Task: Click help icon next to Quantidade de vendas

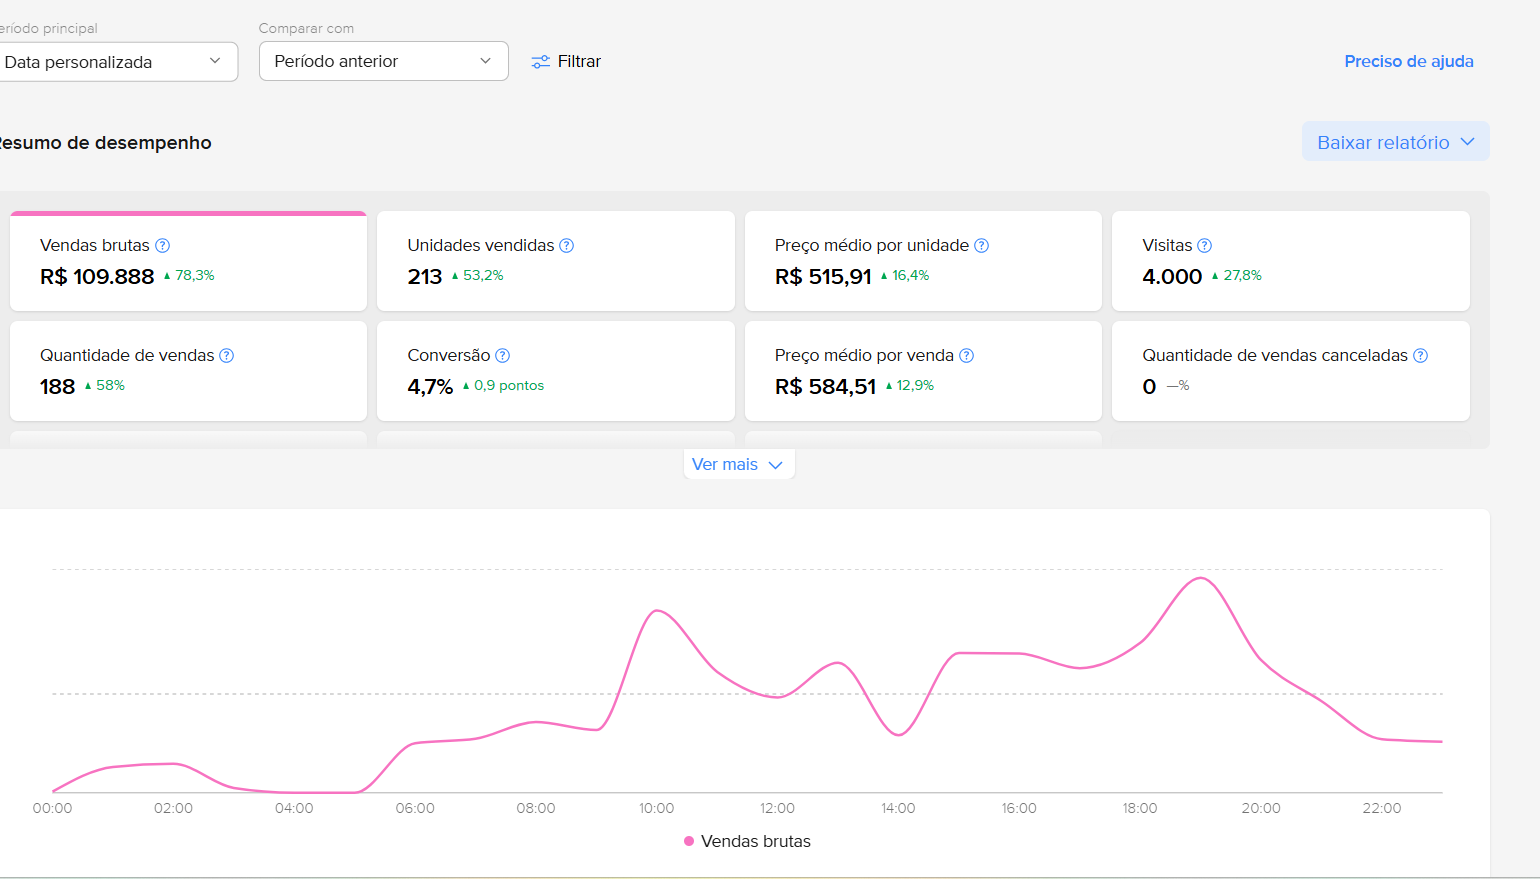Action: click(x=226, y=356)
